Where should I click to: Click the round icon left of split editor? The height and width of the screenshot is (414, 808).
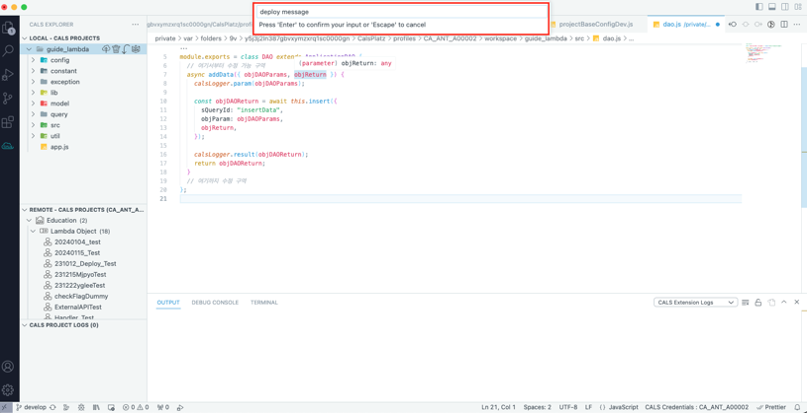[771, 24]
